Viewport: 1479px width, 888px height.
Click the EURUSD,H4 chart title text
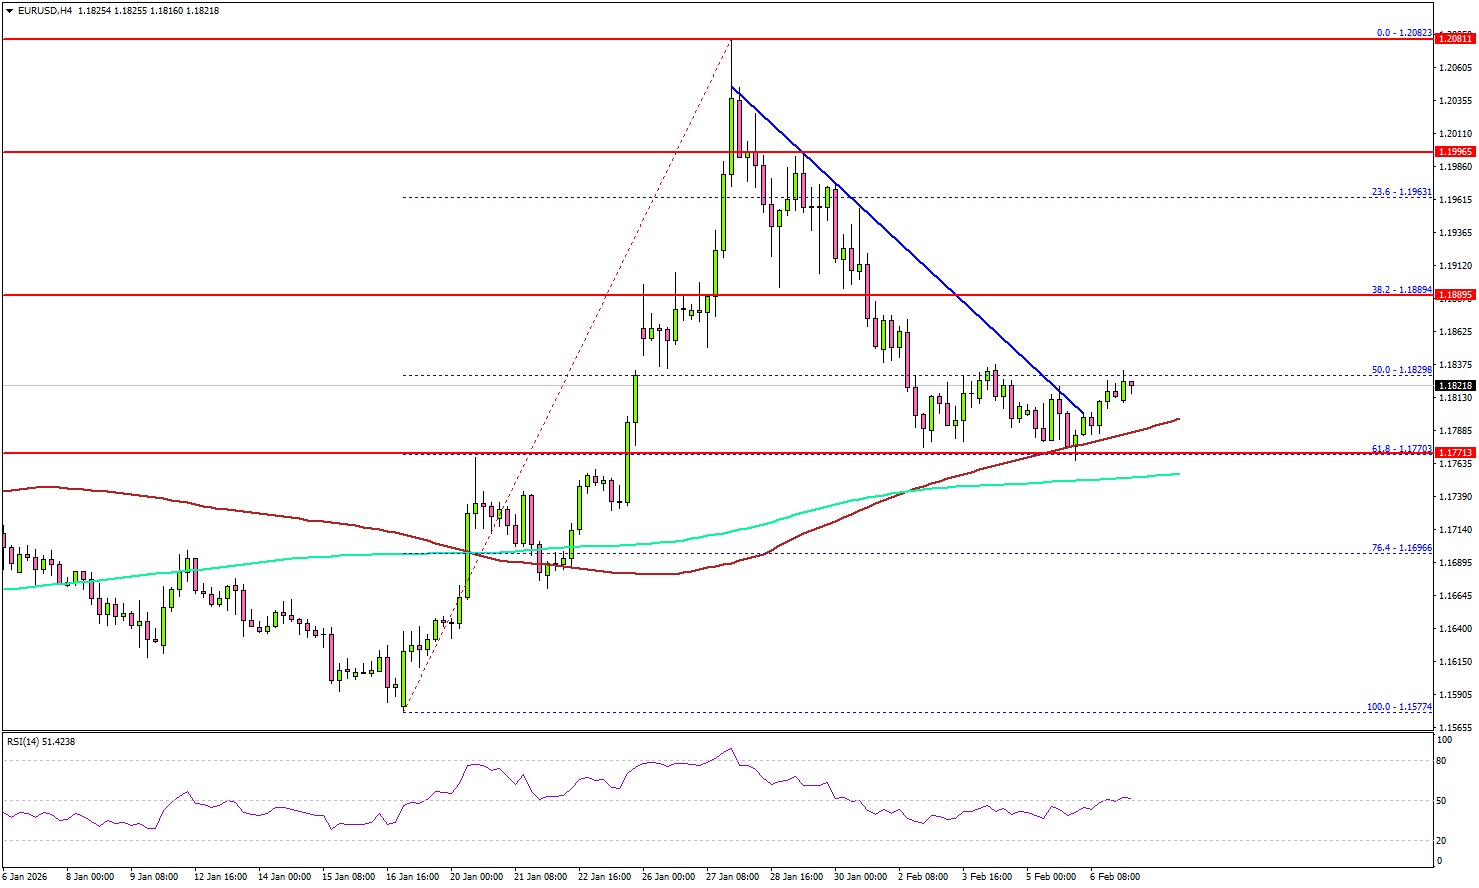45,10
